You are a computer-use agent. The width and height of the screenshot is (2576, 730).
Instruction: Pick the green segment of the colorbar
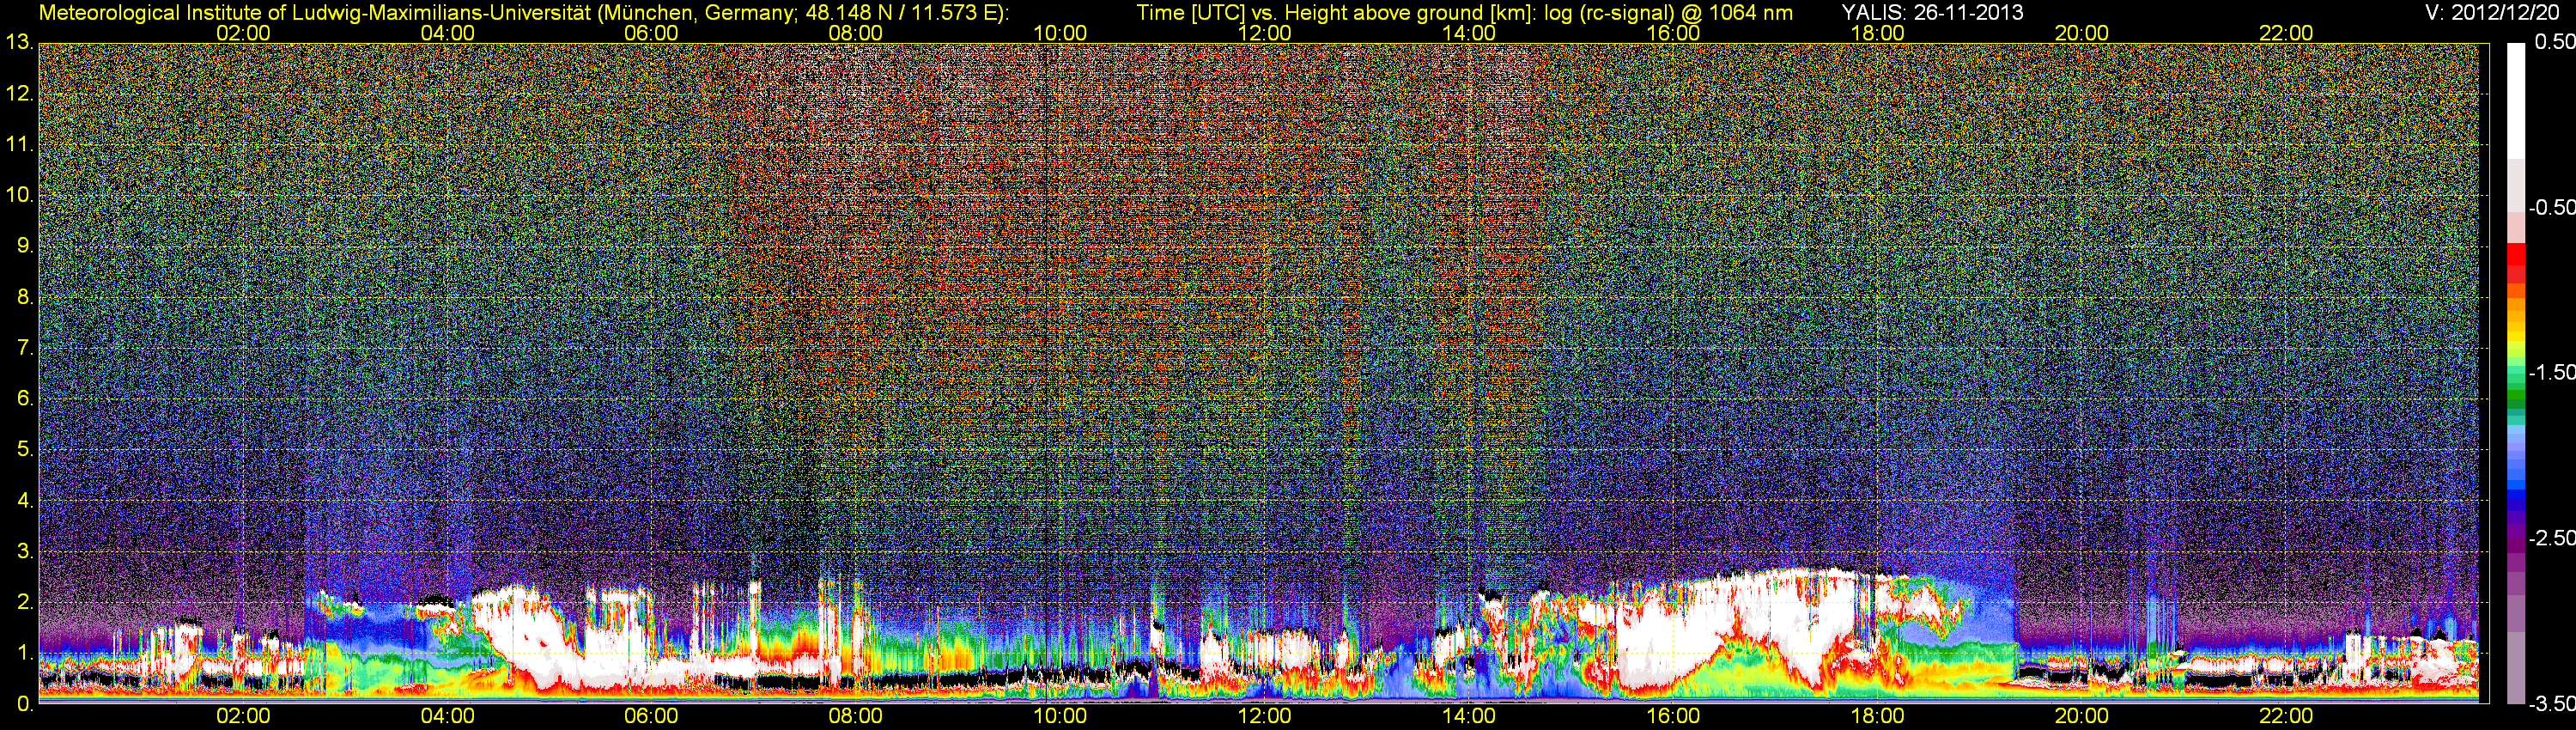[x=2516, y=397]
